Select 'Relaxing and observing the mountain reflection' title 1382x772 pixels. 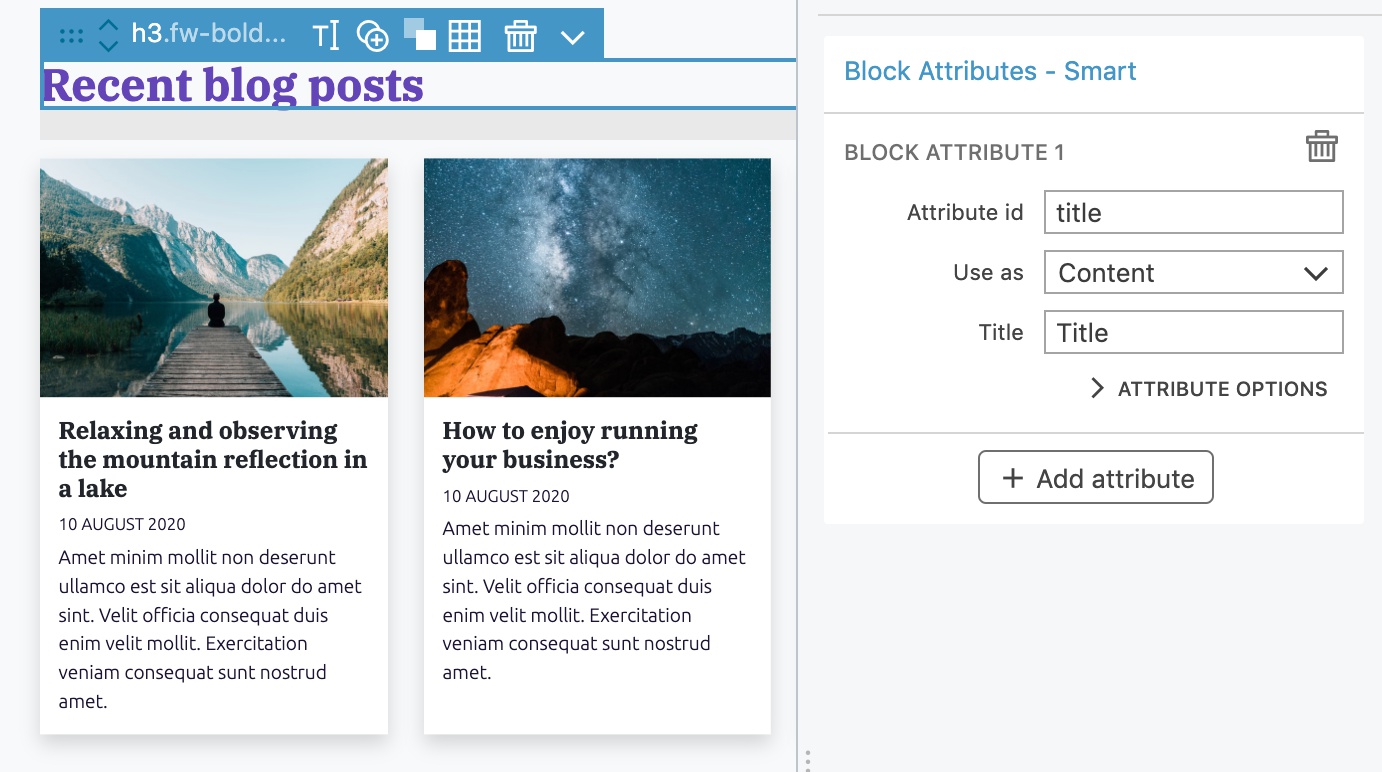(x=213, y=459)
